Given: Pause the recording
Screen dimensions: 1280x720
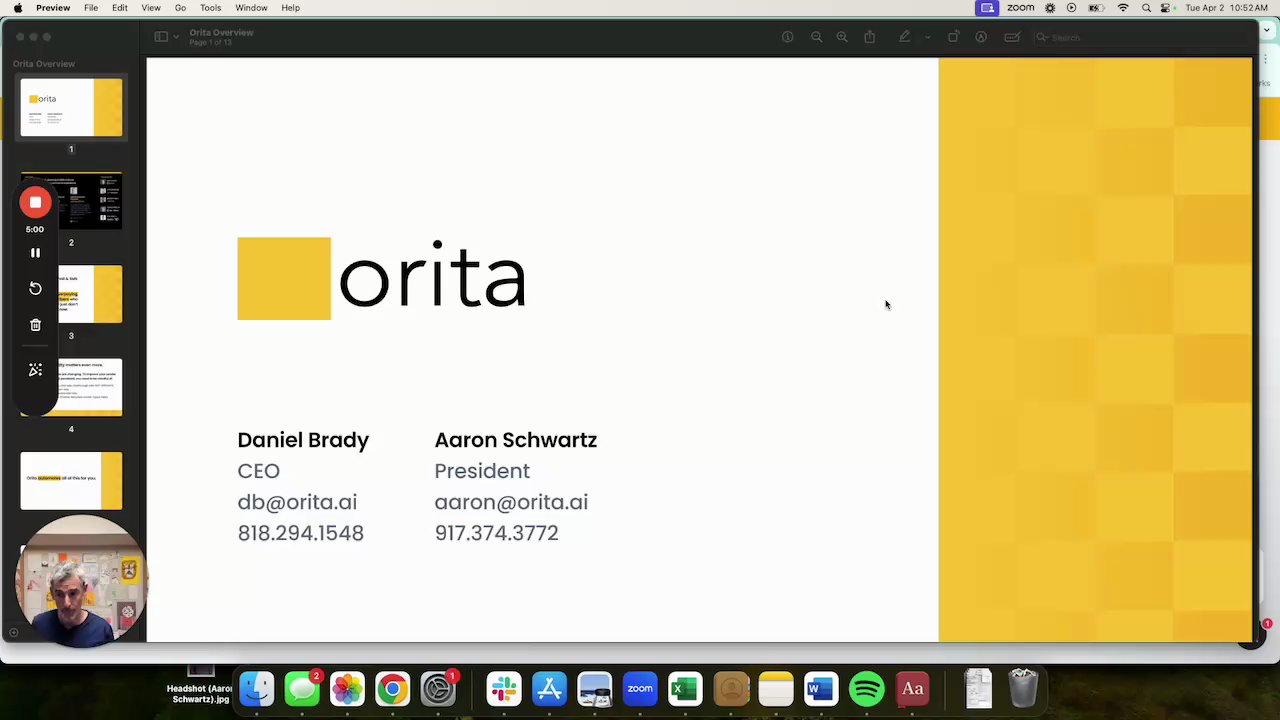Looking at the screenshot, I should coord(35,253).
